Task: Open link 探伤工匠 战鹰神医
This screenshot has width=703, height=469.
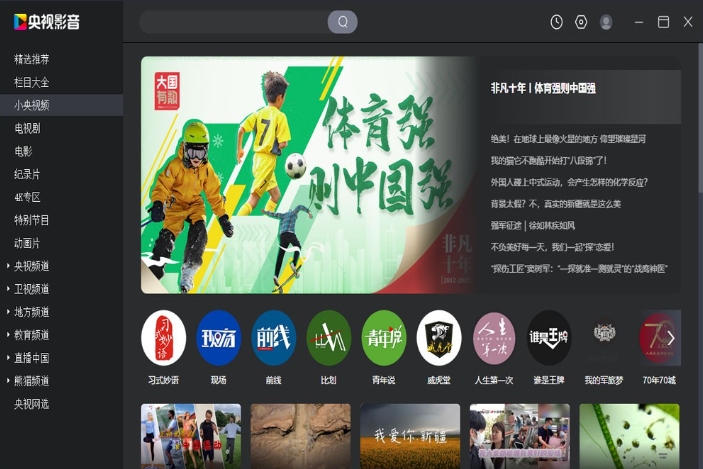Action: (579, 269)
